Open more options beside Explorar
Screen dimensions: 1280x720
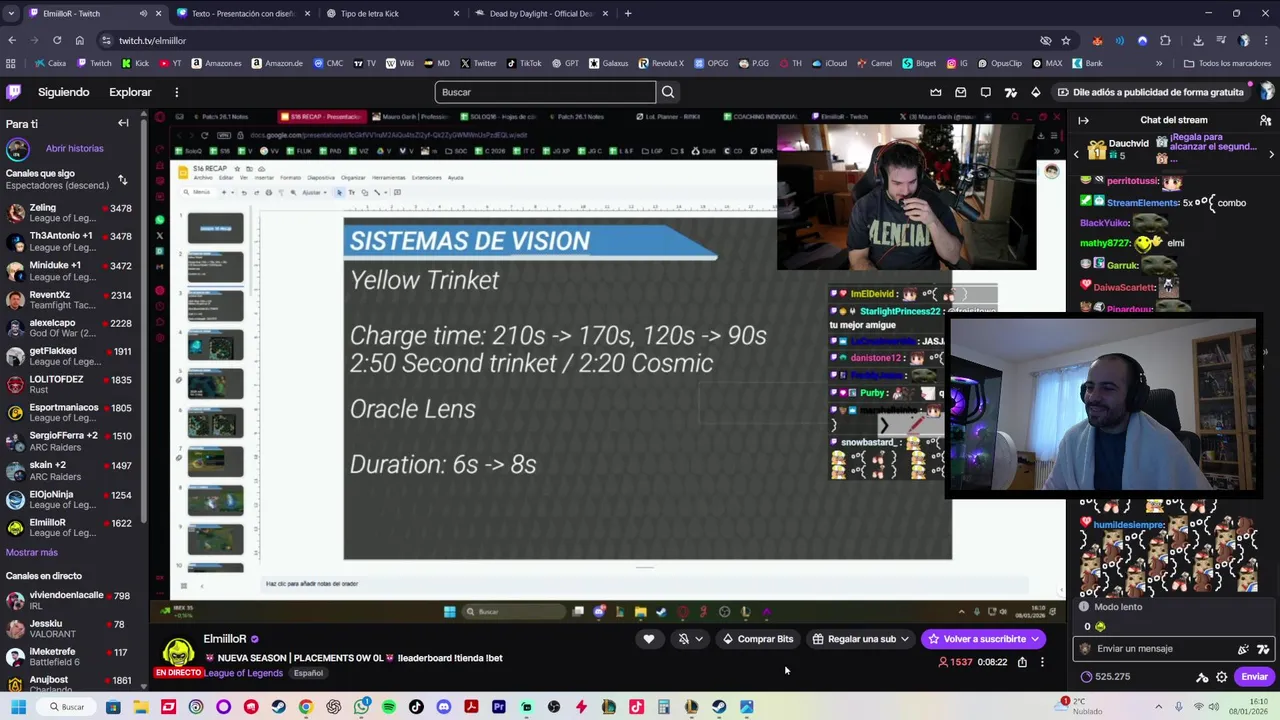coord(176,92)
